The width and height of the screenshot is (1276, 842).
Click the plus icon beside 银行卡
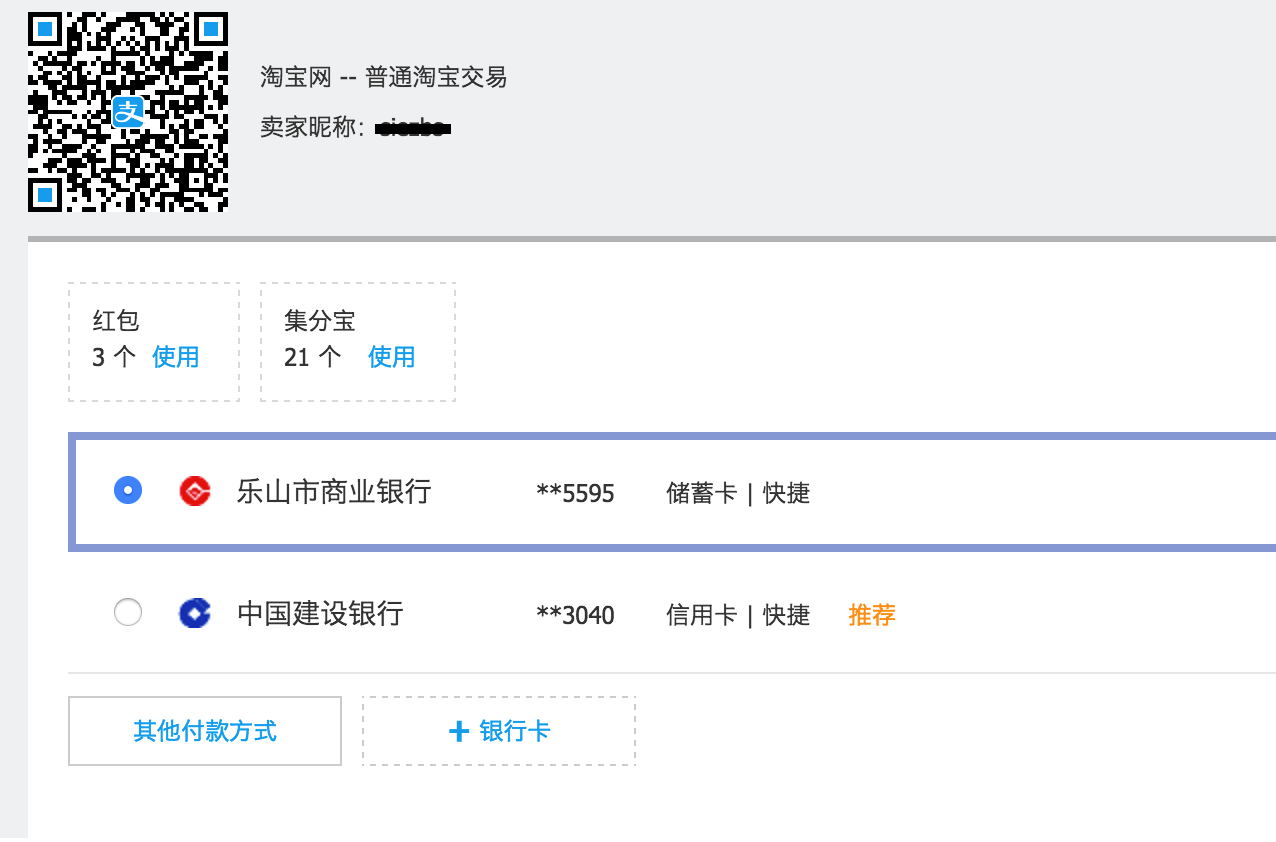[459, 732]
